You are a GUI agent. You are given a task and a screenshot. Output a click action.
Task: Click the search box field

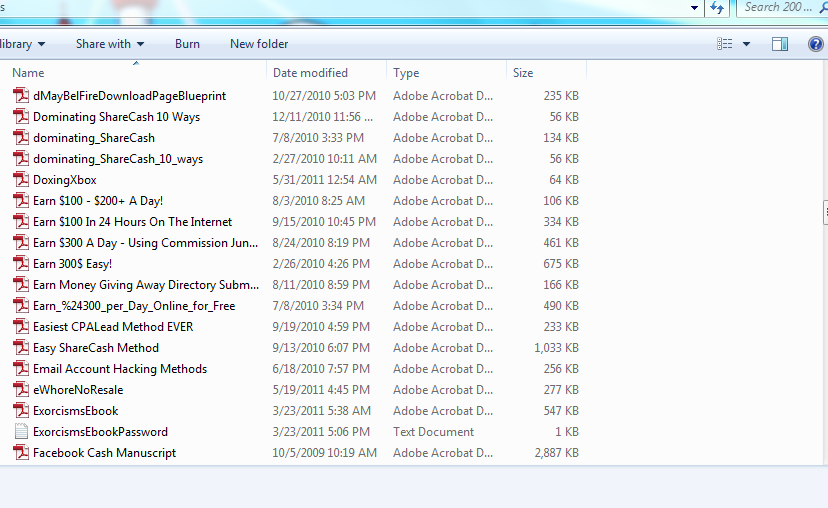click(x=782, y=8)
